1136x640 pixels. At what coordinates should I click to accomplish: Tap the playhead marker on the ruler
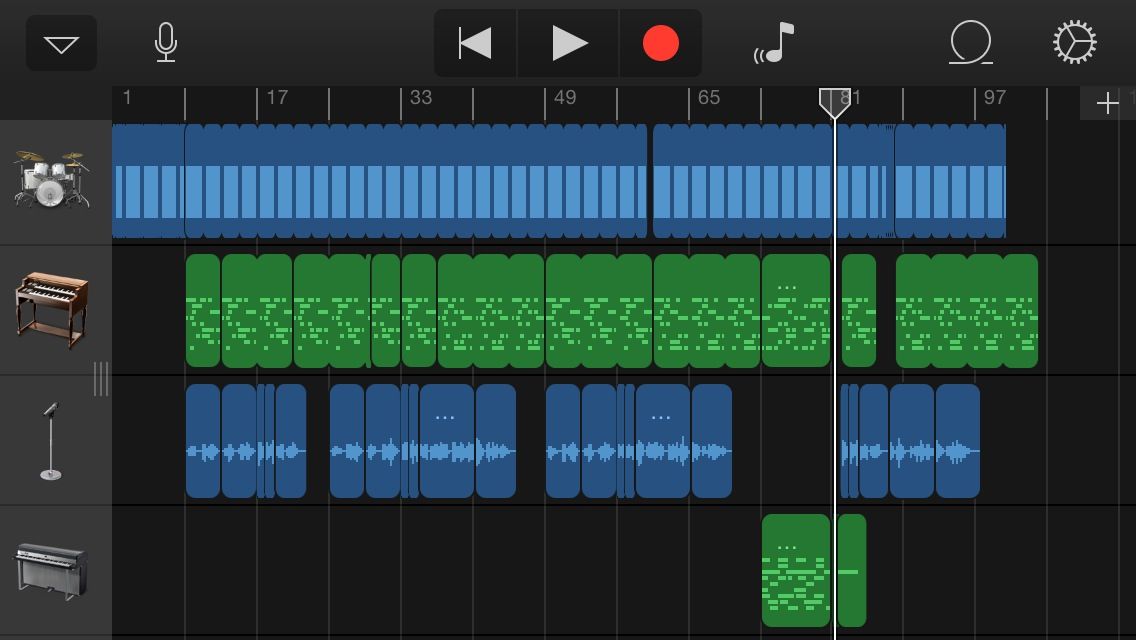[x=834, y=103]
